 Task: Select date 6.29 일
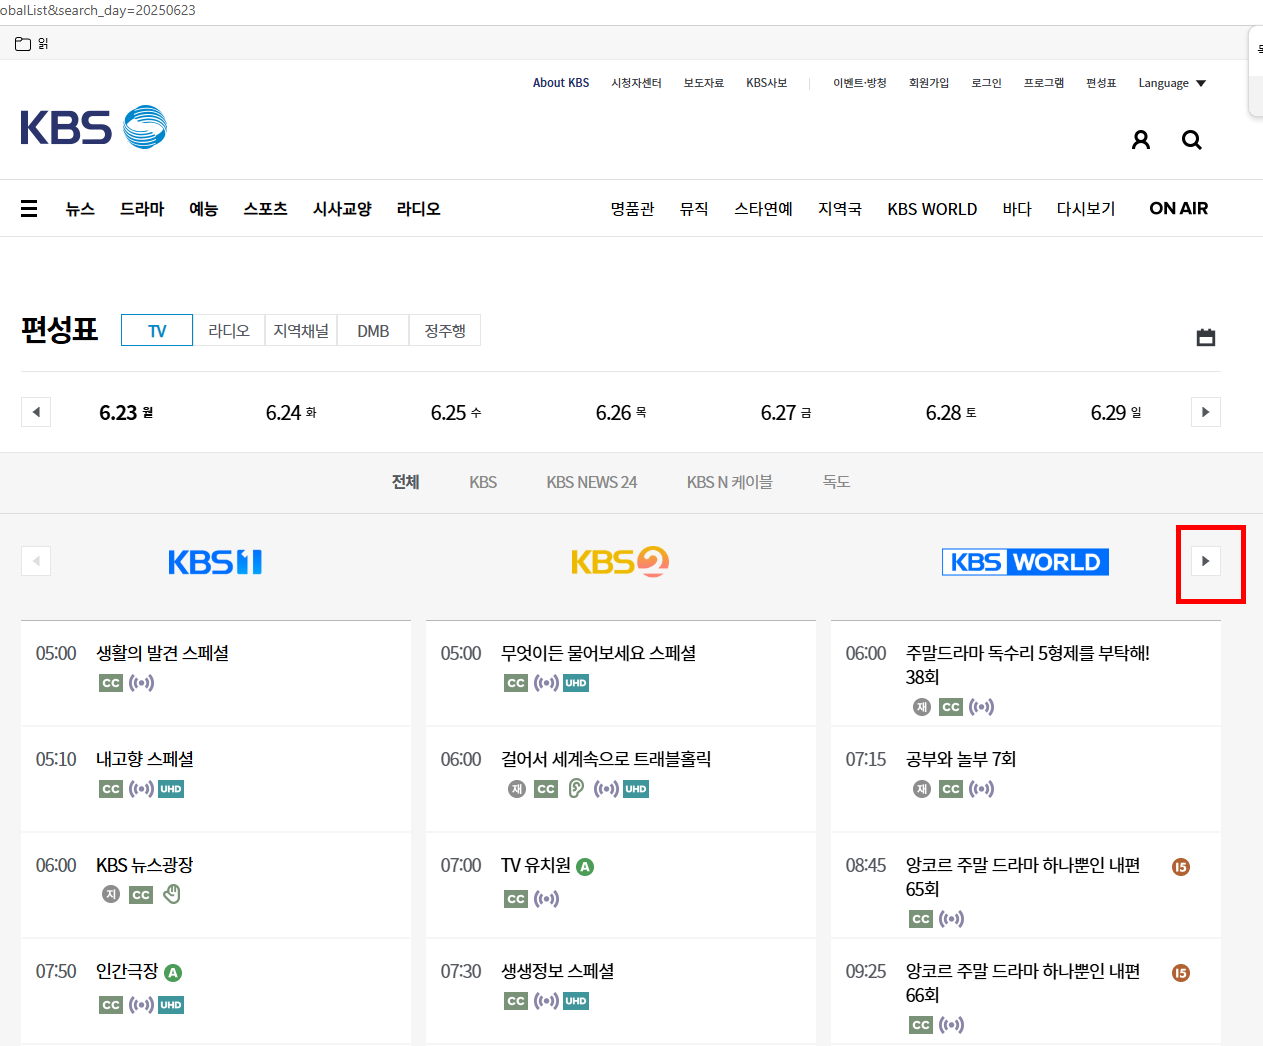[x=1116, y=413]
